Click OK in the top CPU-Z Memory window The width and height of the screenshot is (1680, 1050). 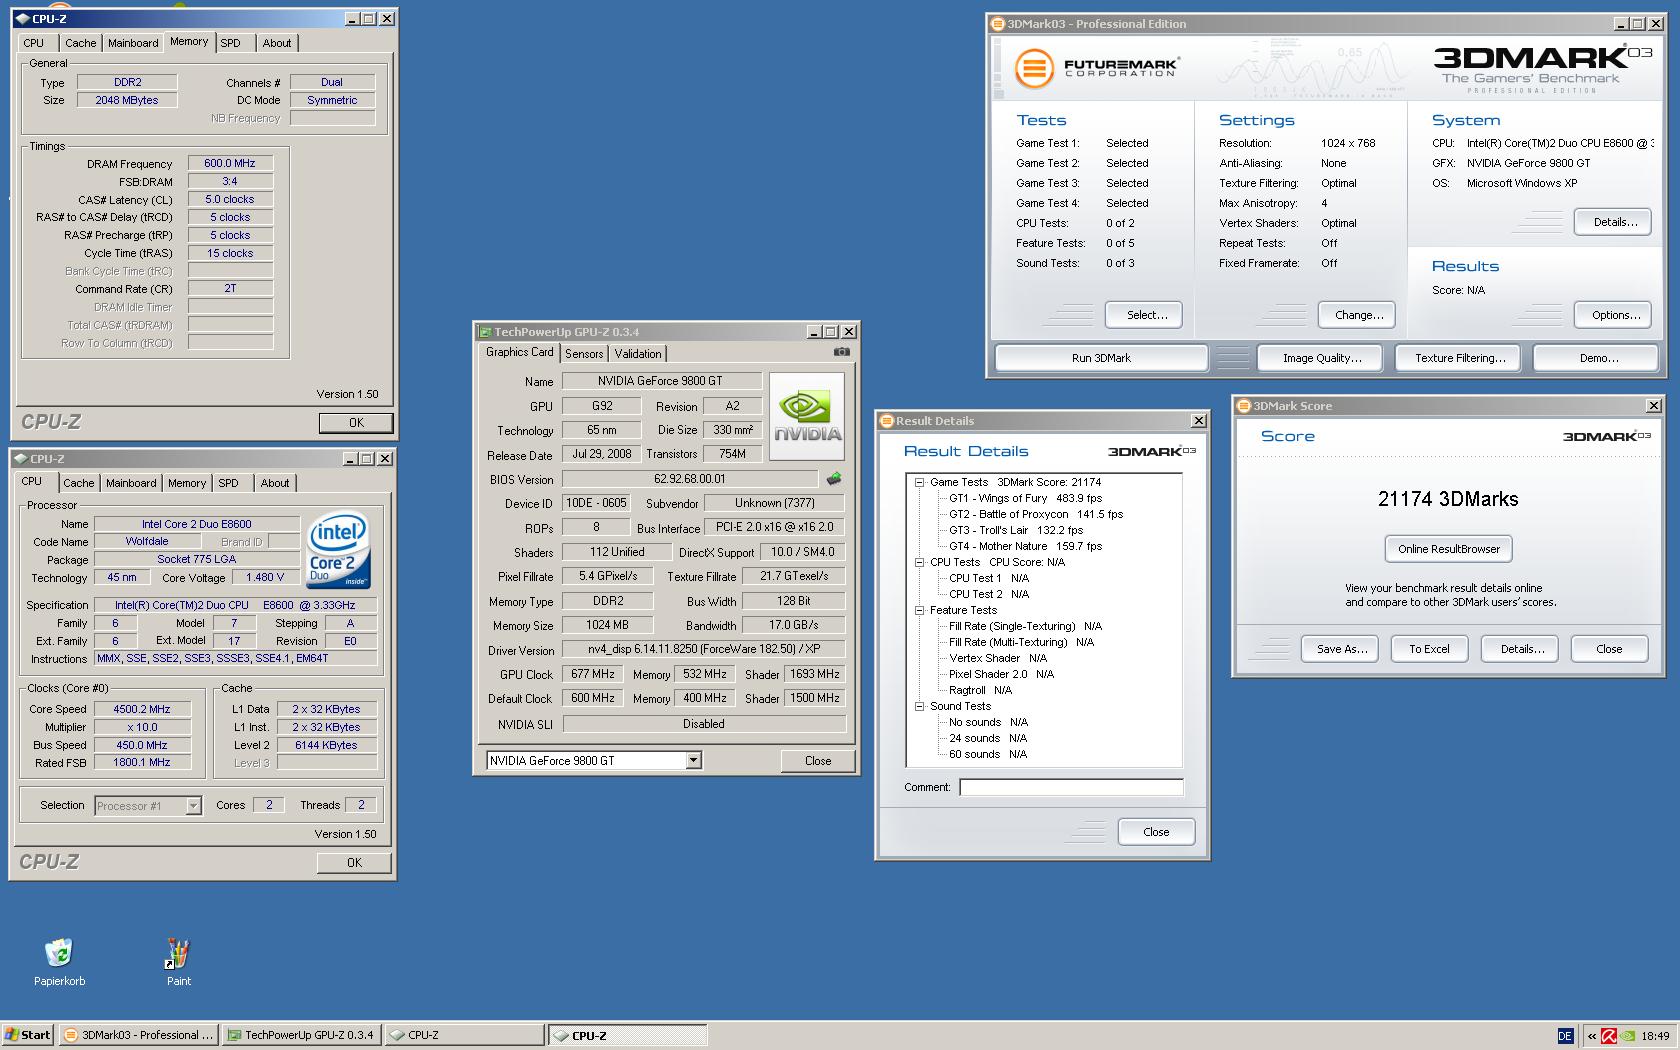[356, 423]
